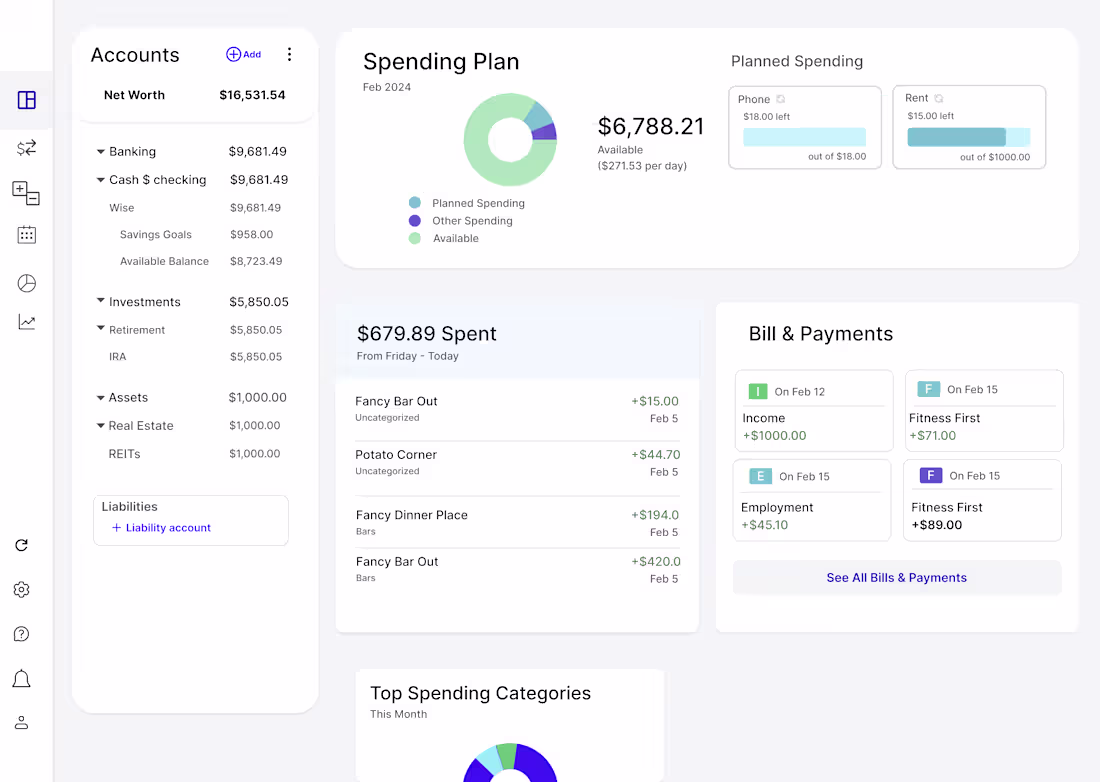Open the pie chart reports icon
Viewport: 1100px width, 782px height.
(27, 283)
